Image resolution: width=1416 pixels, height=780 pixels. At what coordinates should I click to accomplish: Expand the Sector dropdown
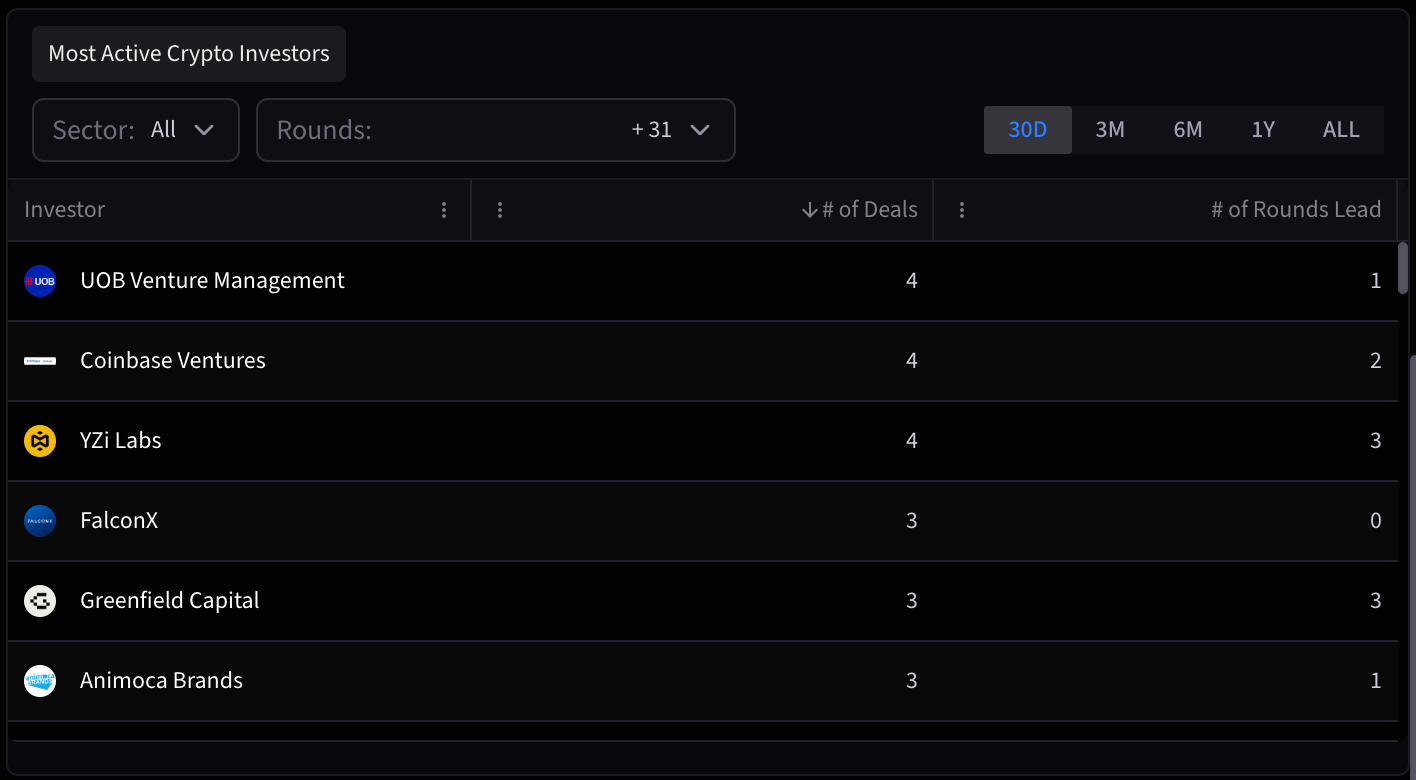tap(136, 130)
